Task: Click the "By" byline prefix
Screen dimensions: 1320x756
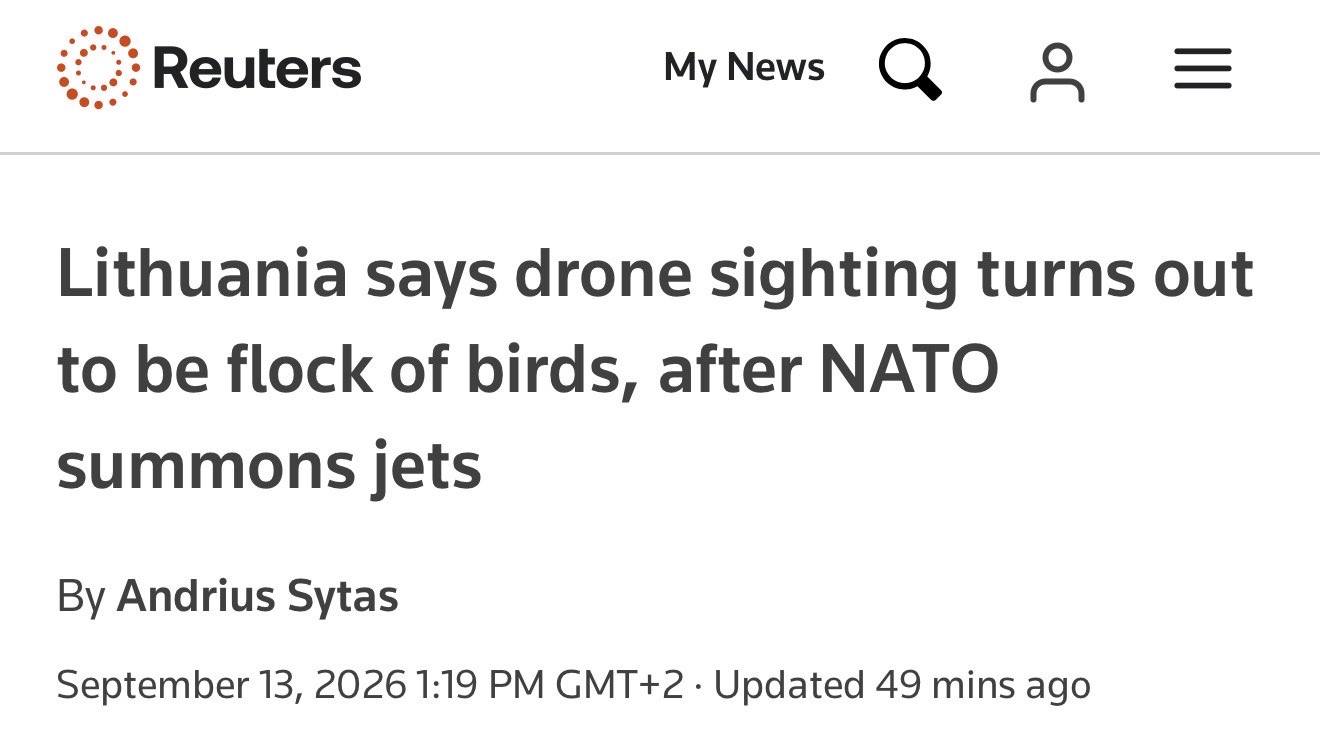Action: 81,597
